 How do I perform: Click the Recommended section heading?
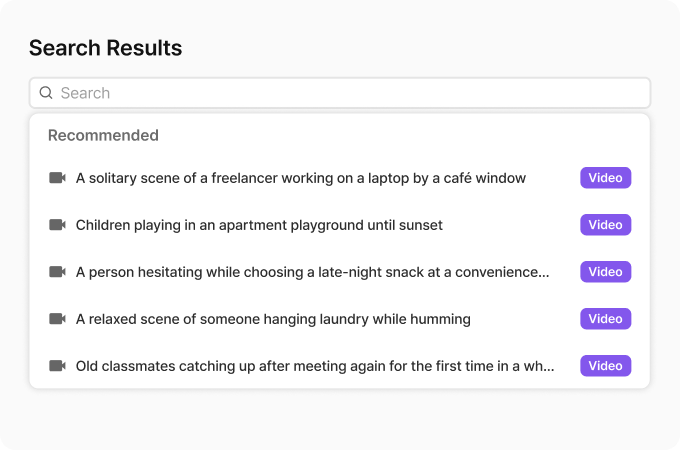103,135
